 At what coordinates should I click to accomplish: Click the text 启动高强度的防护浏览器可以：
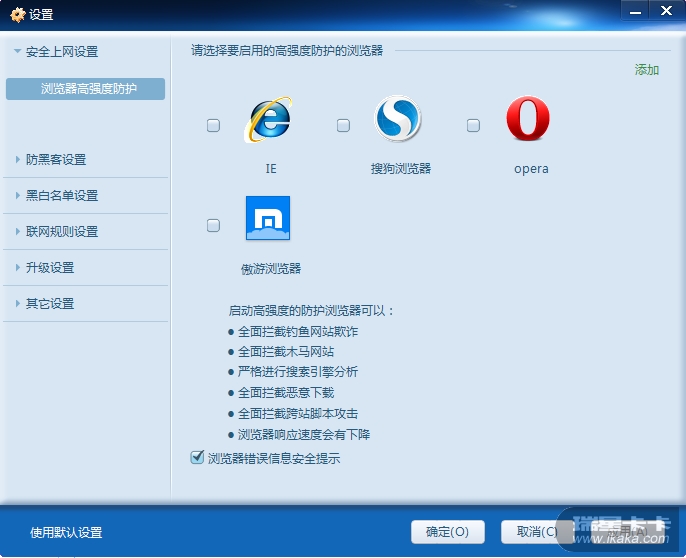[311, 311]
